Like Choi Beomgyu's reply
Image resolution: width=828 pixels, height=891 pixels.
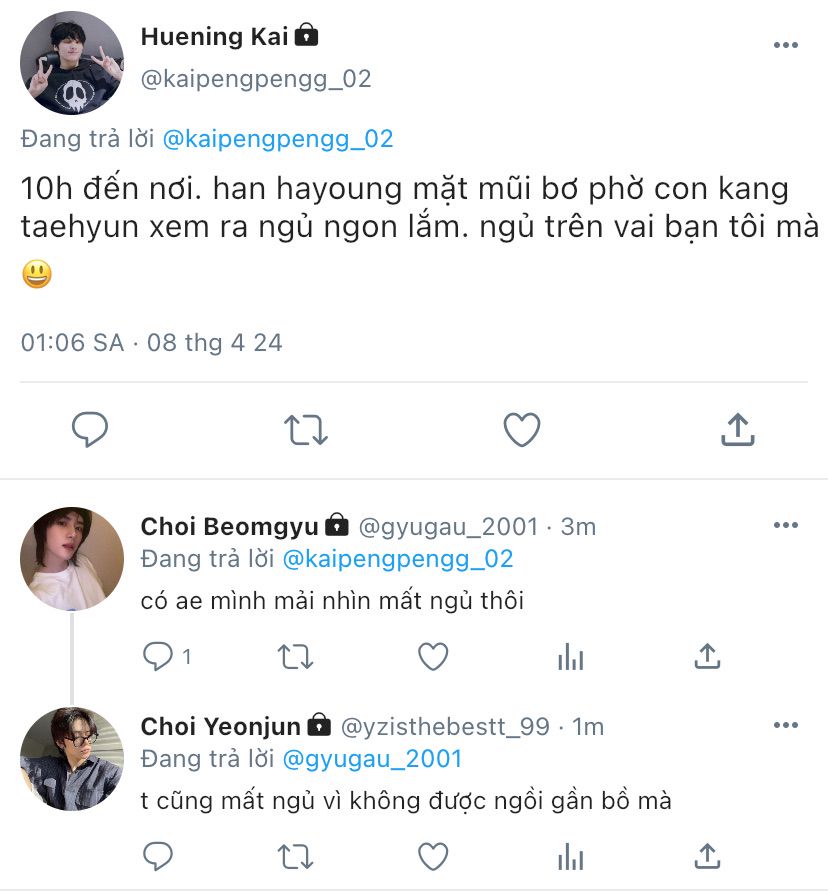pyautogui.click(x=433, y=657)
